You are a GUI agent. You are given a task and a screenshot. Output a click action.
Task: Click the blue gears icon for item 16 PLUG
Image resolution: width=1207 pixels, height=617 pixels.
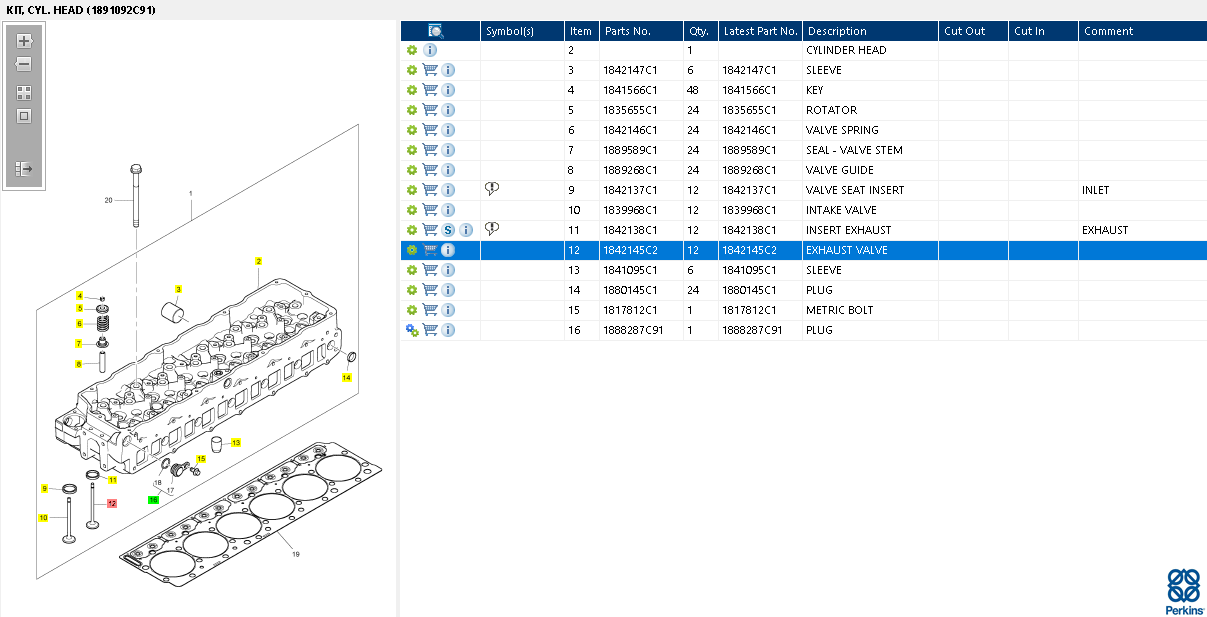click(x=411, y=330)
